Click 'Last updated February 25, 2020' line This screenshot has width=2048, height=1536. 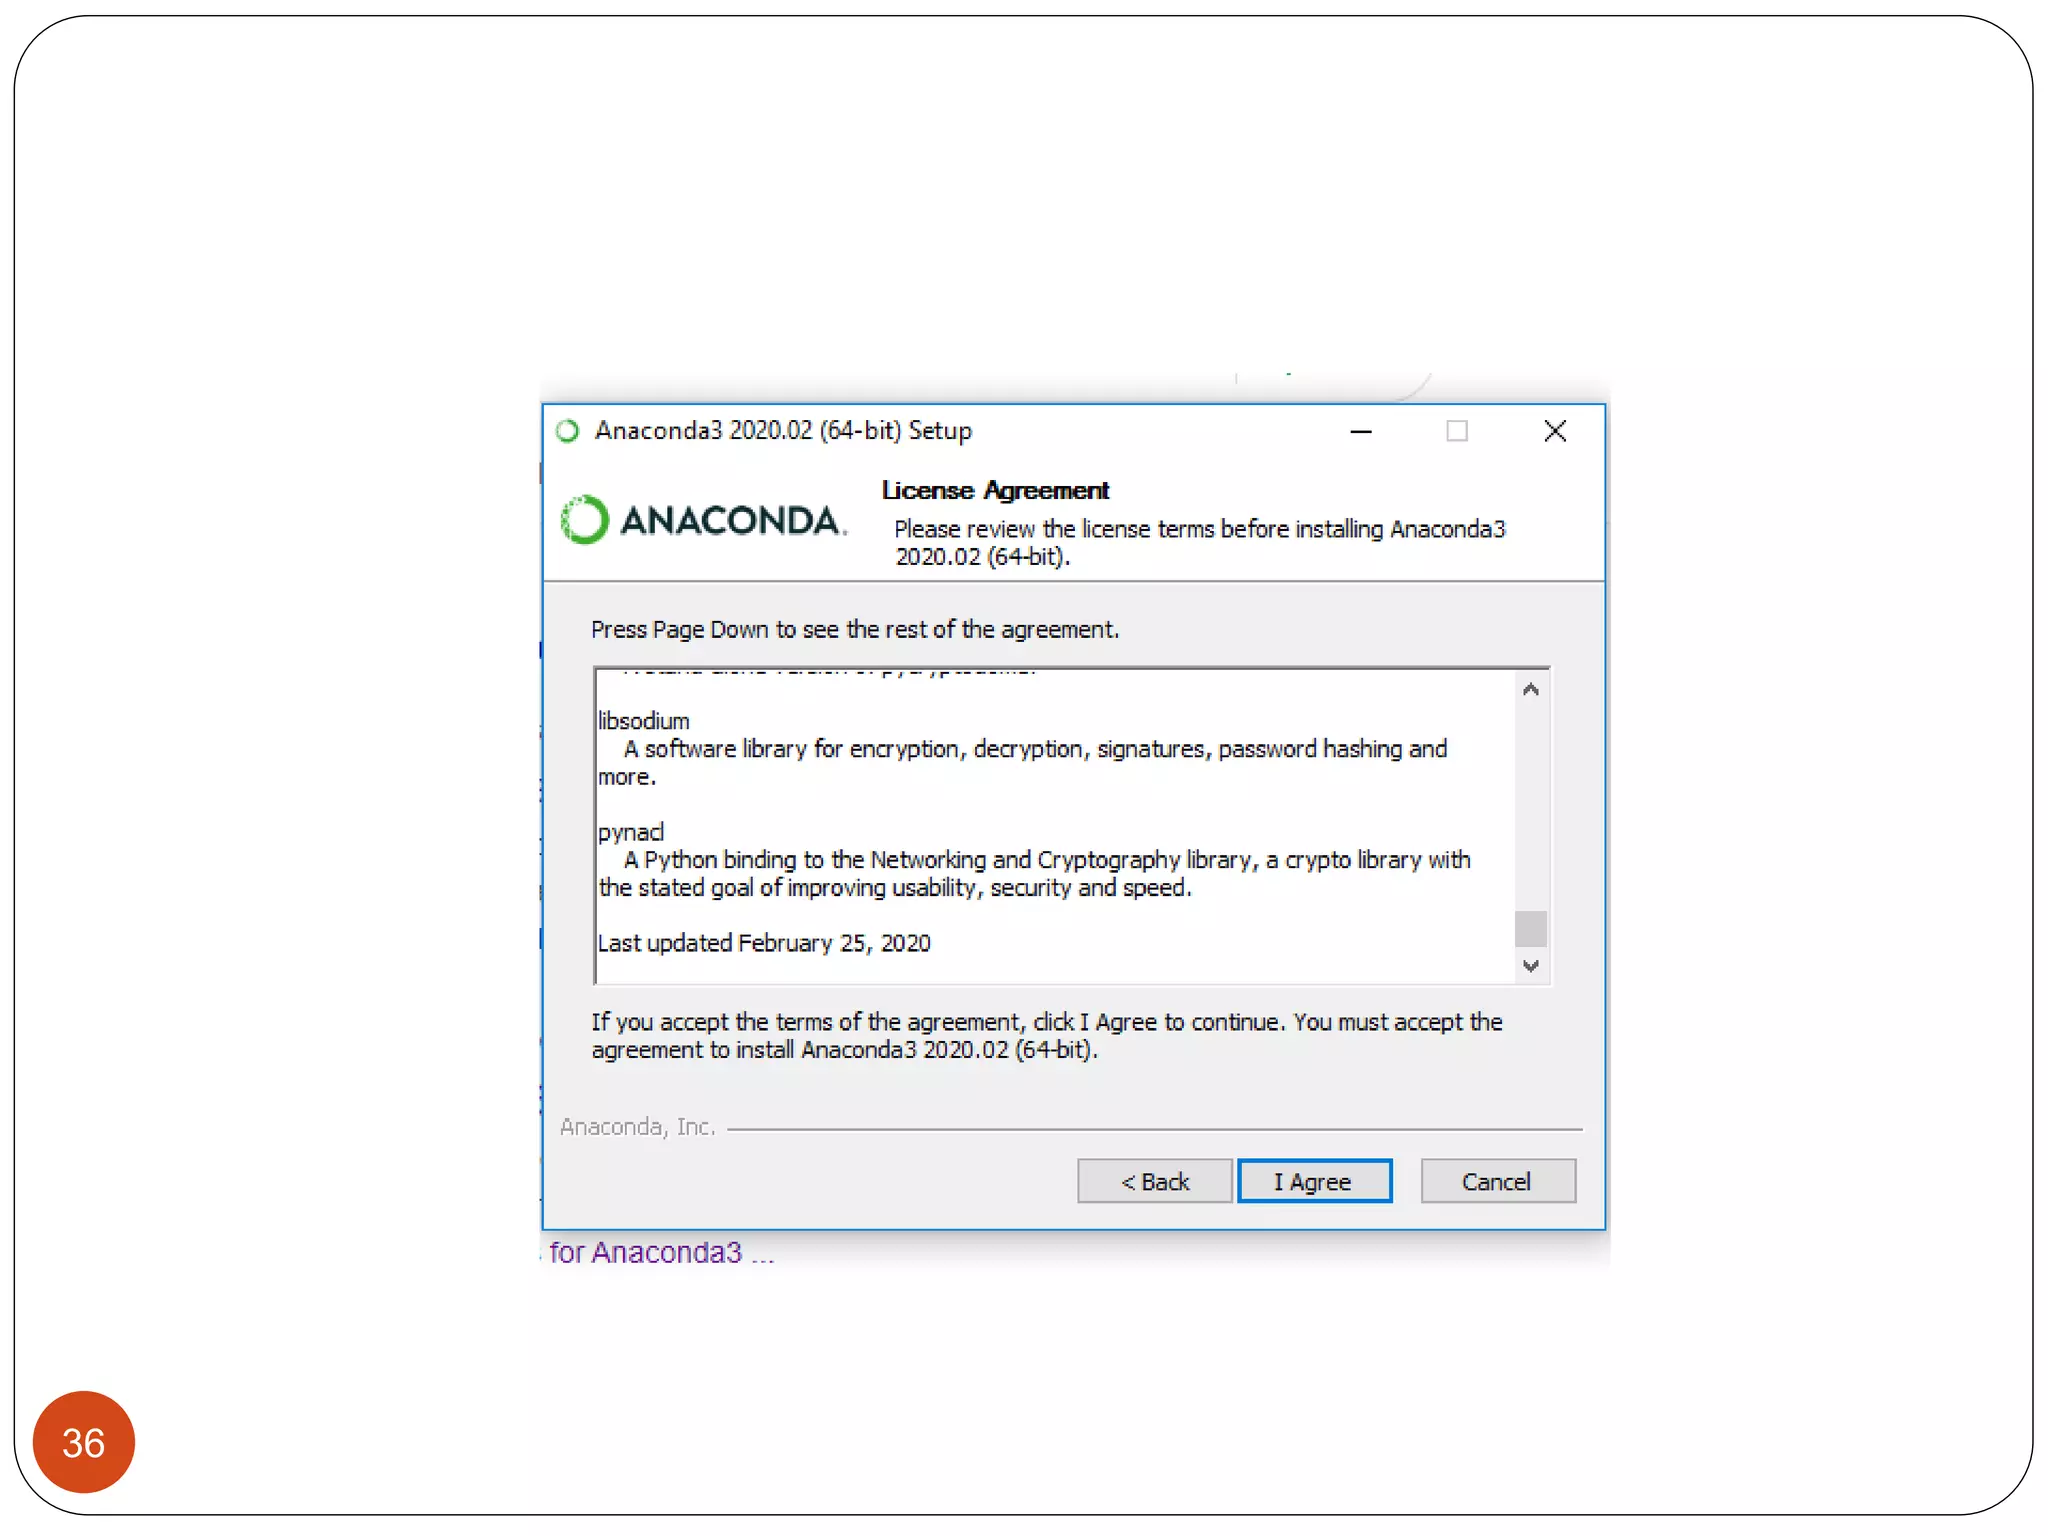(764, 943)
